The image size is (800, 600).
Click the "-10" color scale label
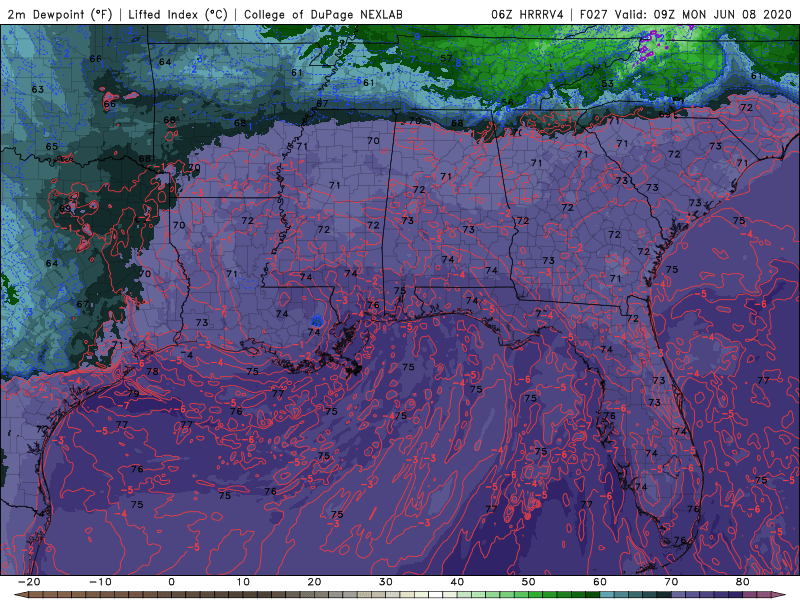click(100, 582)
